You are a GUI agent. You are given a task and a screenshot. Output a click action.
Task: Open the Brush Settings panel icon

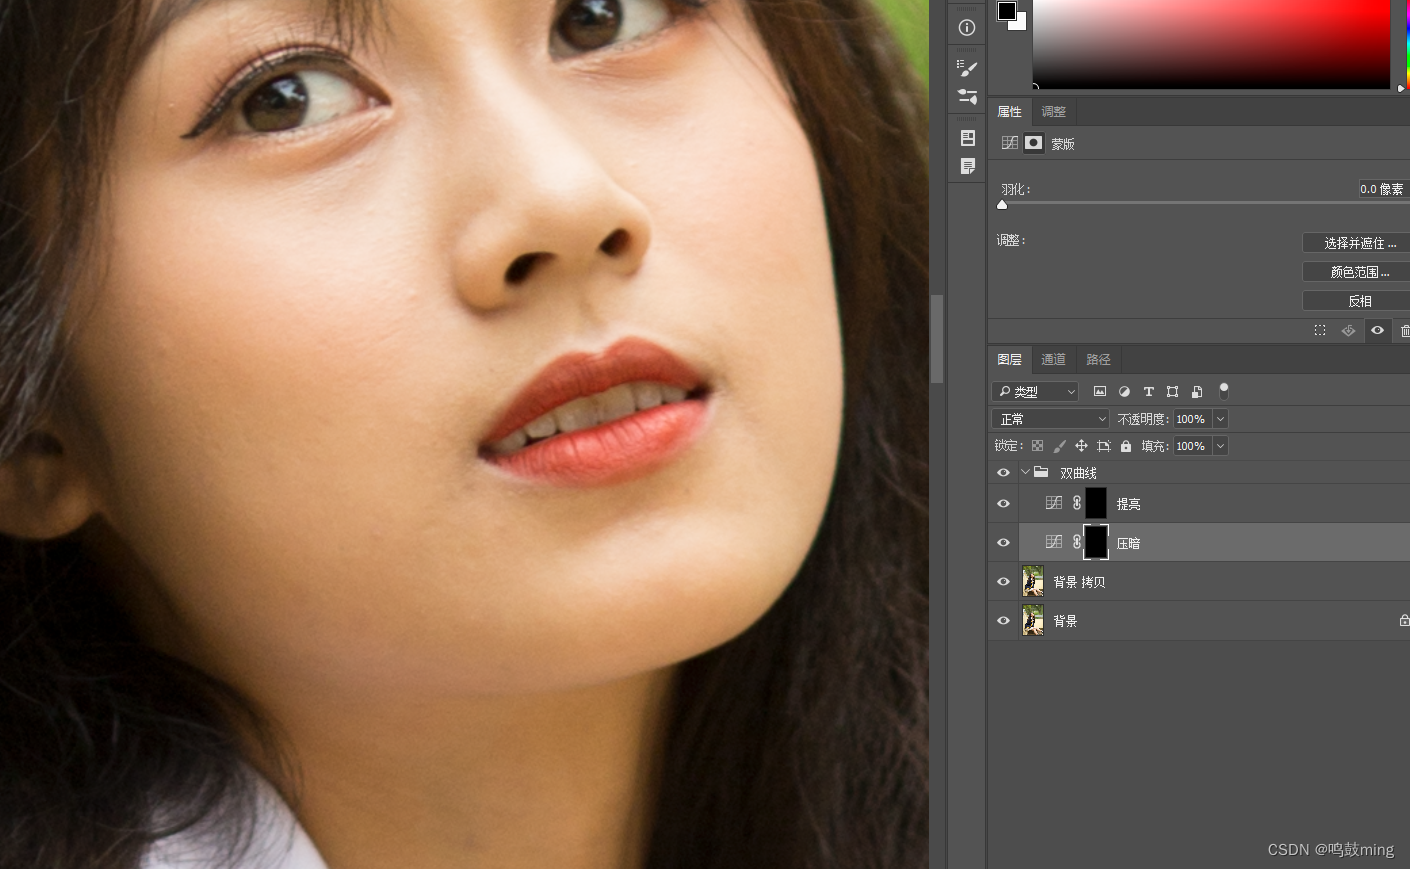tap(967, 69)
